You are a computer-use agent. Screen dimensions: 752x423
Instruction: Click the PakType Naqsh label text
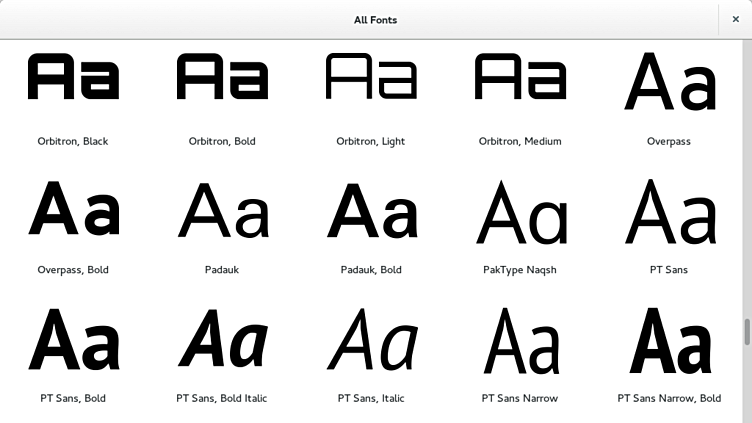click(x=520, y=270)
